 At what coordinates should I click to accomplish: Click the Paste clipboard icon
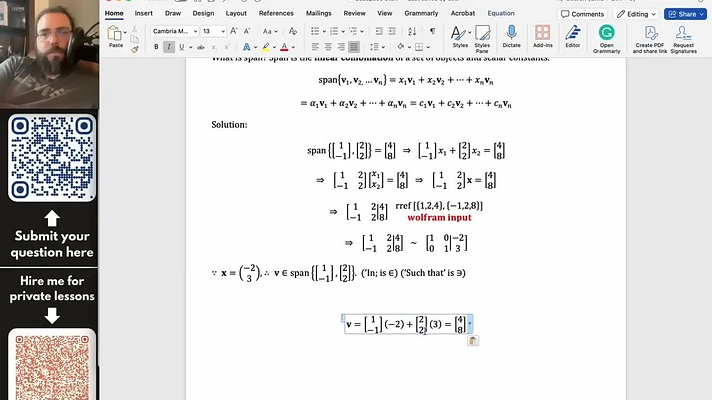click(x=114, y=34)
